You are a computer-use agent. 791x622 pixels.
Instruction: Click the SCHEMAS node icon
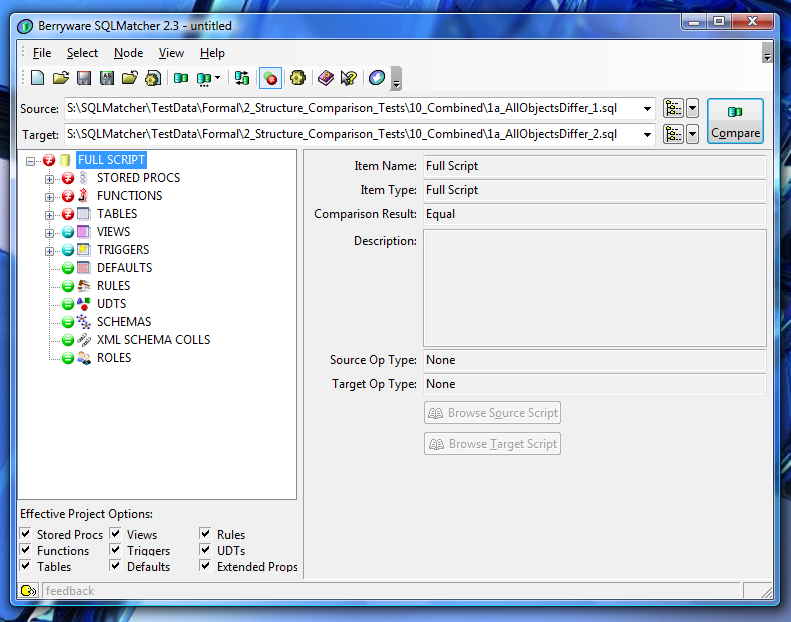(x=84, y=322)
